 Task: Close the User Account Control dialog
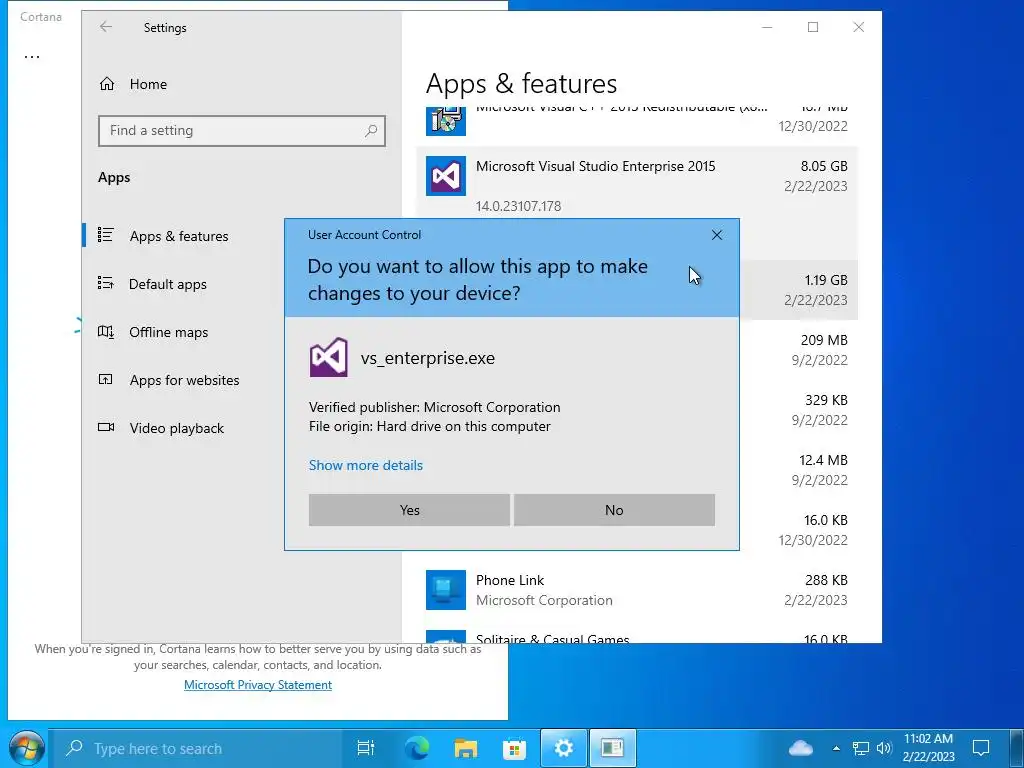click(x=716, y=235)
